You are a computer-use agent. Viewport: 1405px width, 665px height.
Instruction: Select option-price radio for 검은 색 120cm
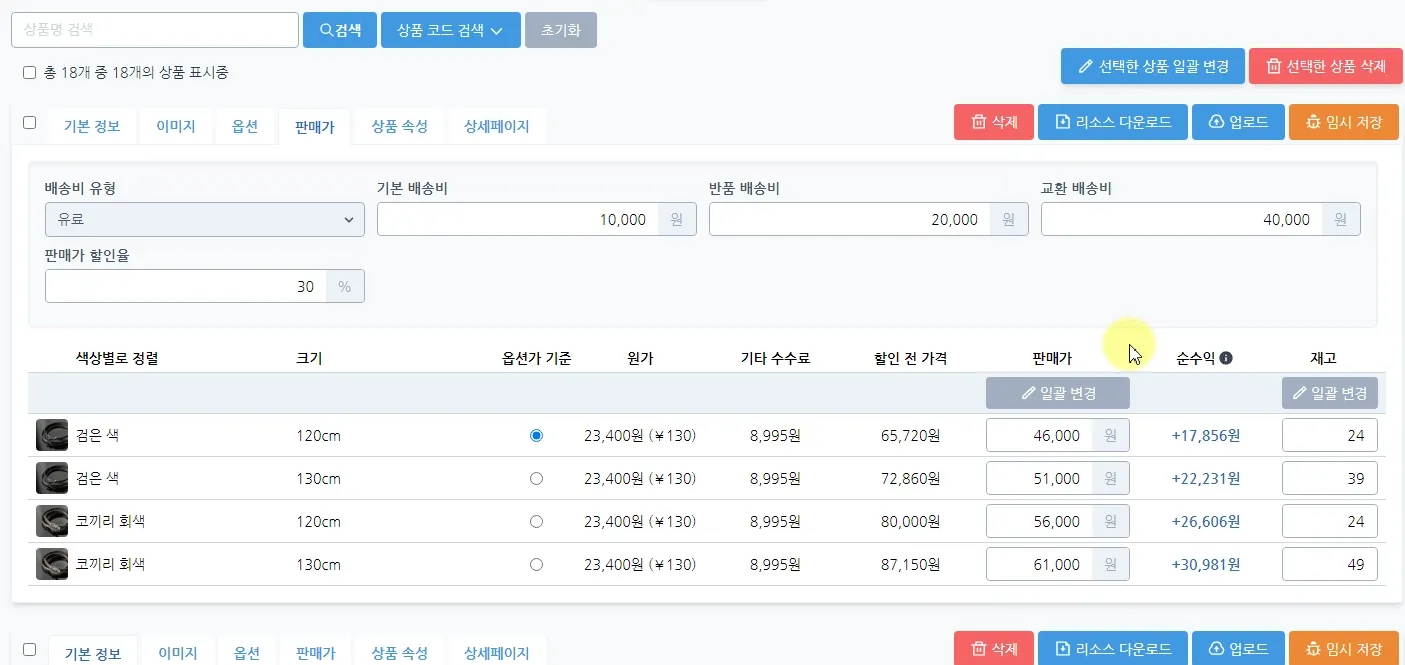pos(536,436)
